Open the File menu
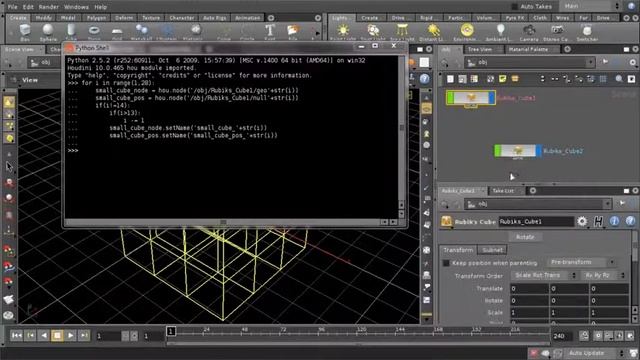This screenshot has height=360, width=640. click(x=12, y=7)
